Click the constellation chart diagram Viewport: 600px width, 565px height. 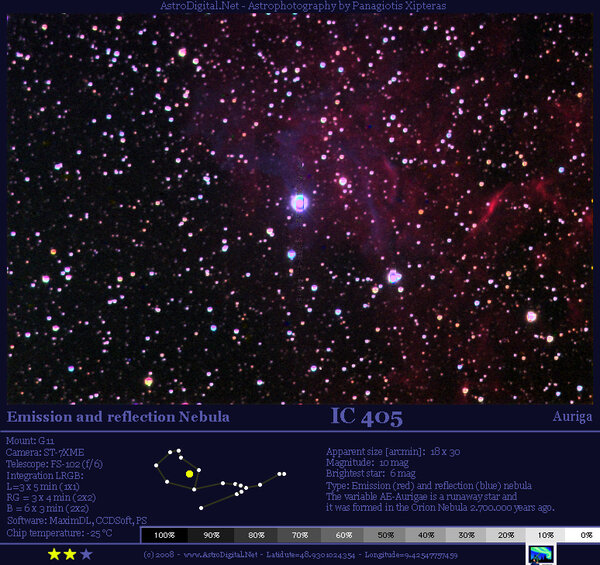(220, 479)
